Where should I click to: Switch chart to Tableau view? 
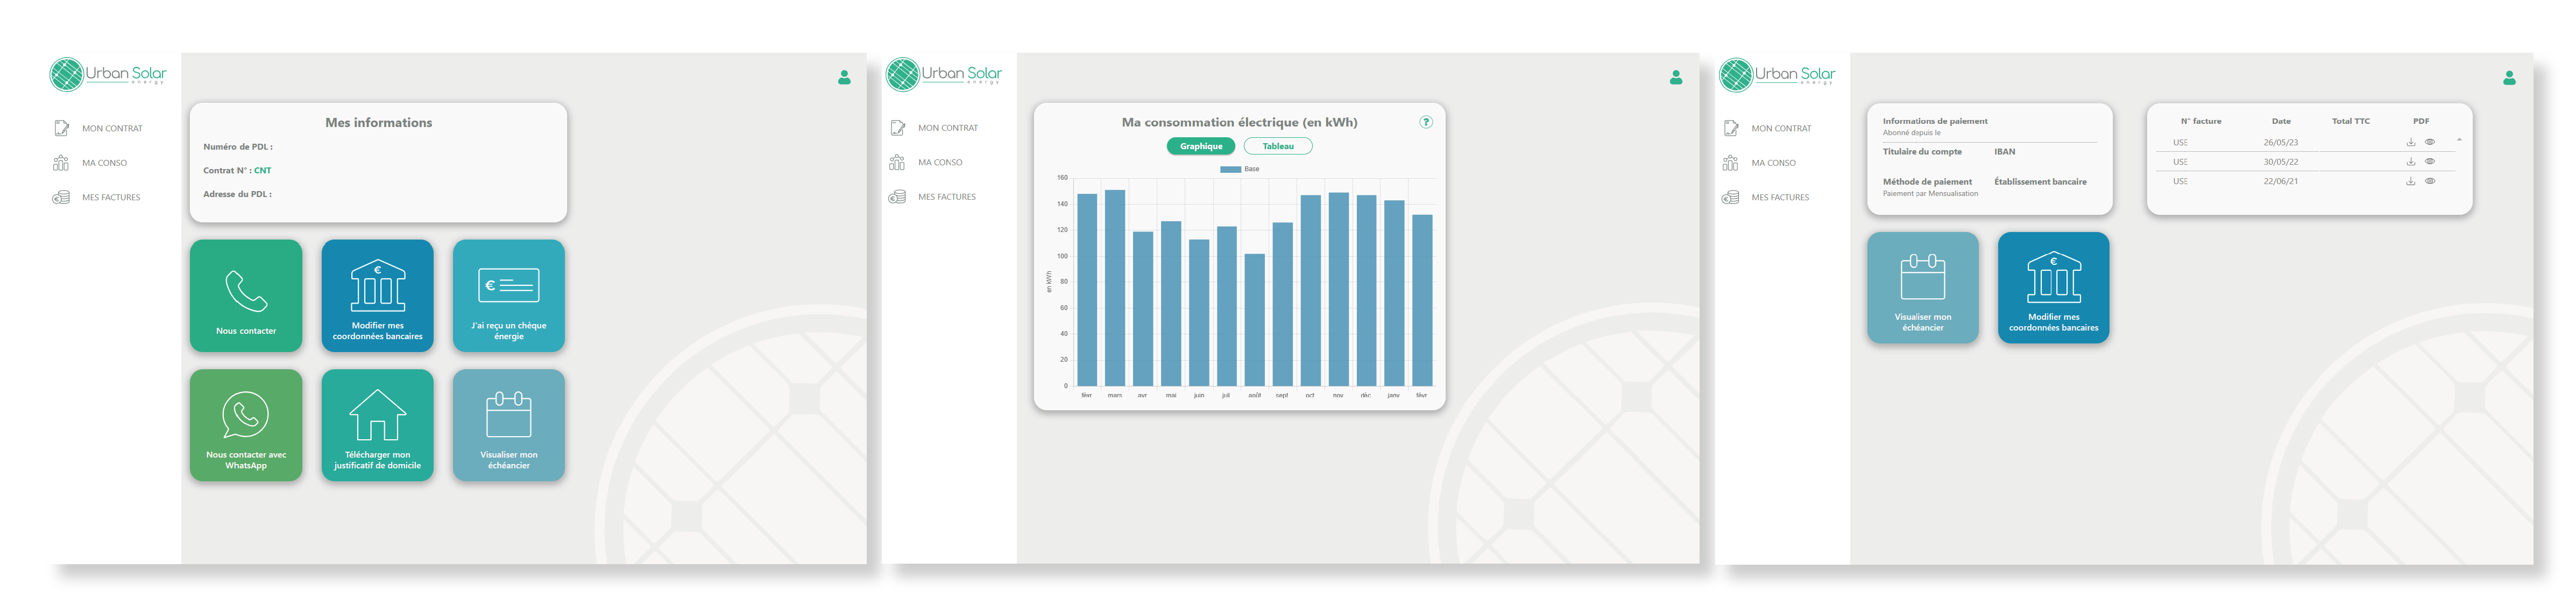pyautogui.click(x=1278, y=146)
